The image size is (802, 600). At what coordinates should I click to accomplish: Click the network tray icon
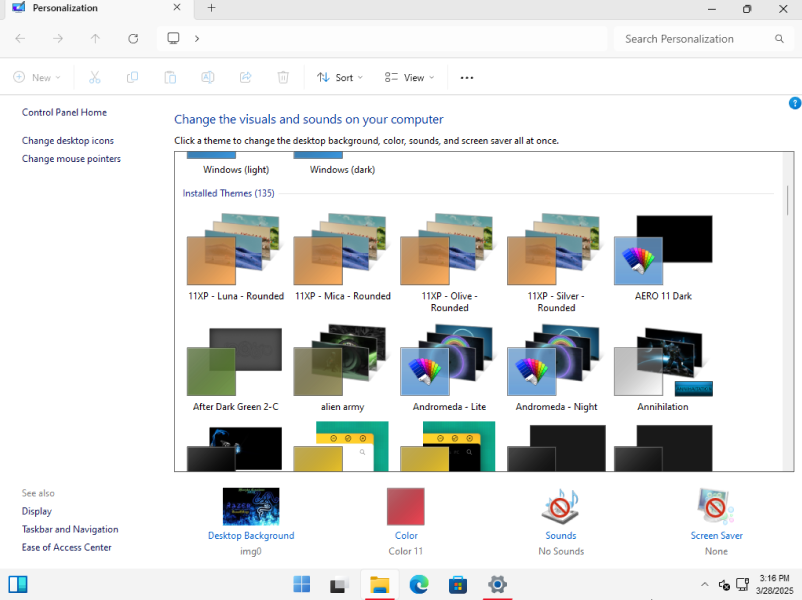[742, 584]
